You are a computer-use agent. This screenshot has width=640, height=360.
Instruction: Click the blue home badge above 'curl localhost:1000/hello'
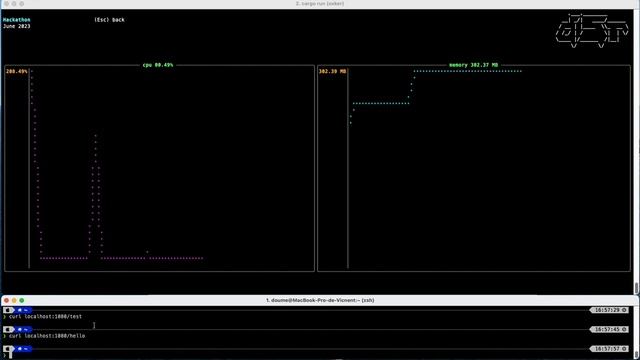tap(23, 329)
